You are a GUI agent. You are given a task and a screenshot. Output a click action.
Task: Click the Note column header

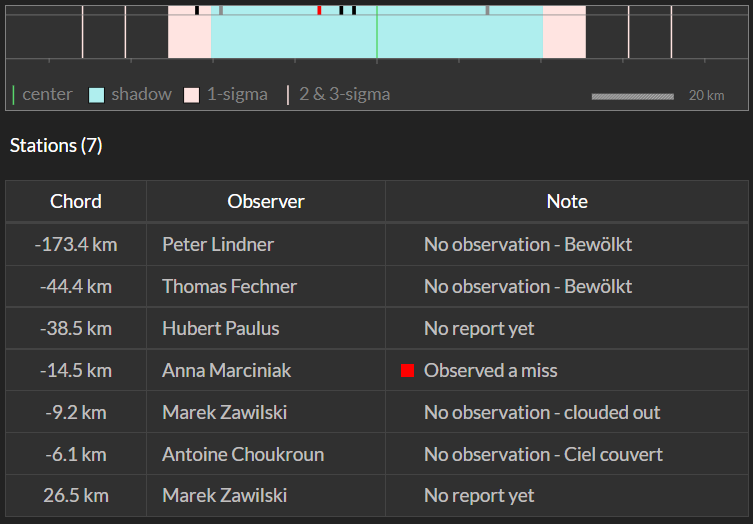[x=567, y=201]
